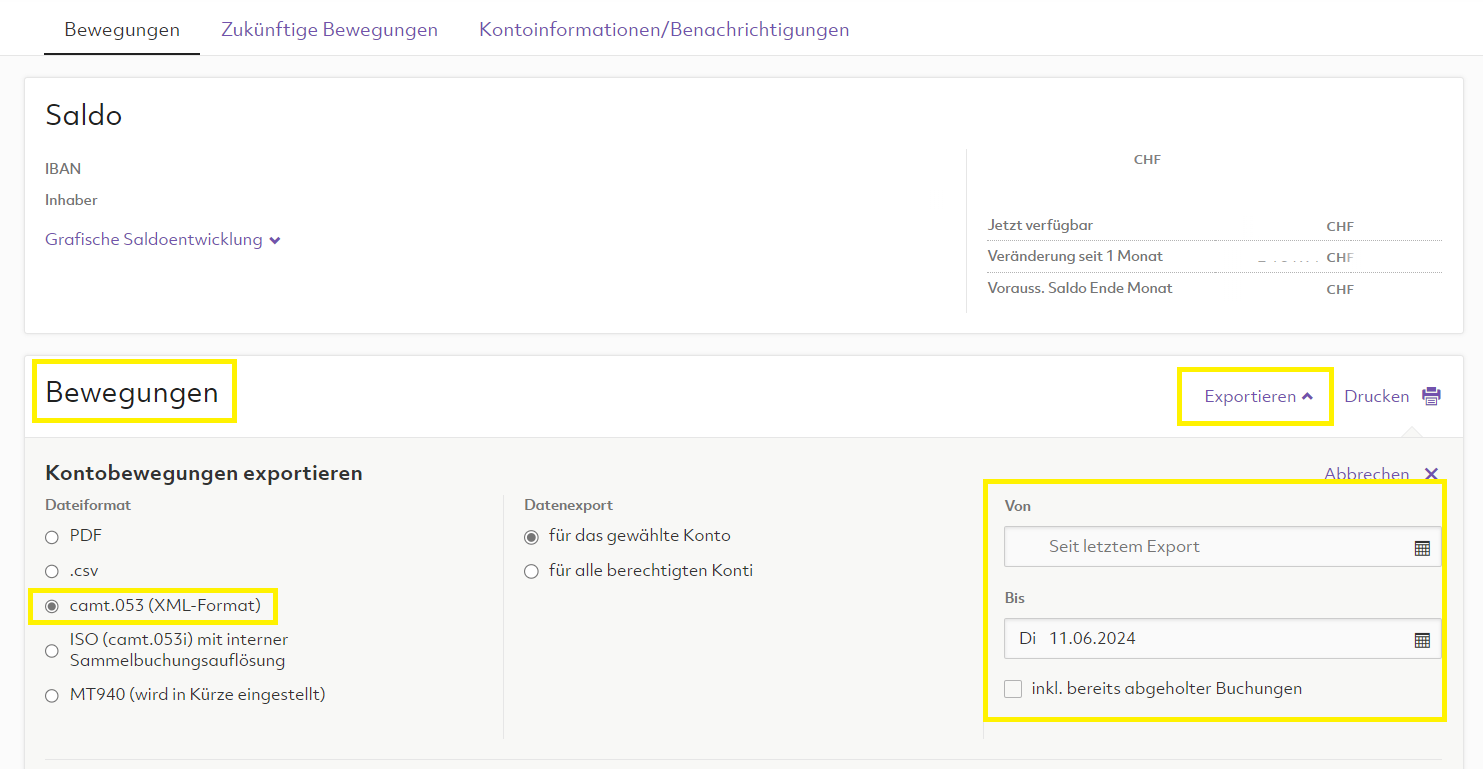Select camt.053 (XML-Format) option
This screenshot has height=769, width=1483.
click(52, 606)
